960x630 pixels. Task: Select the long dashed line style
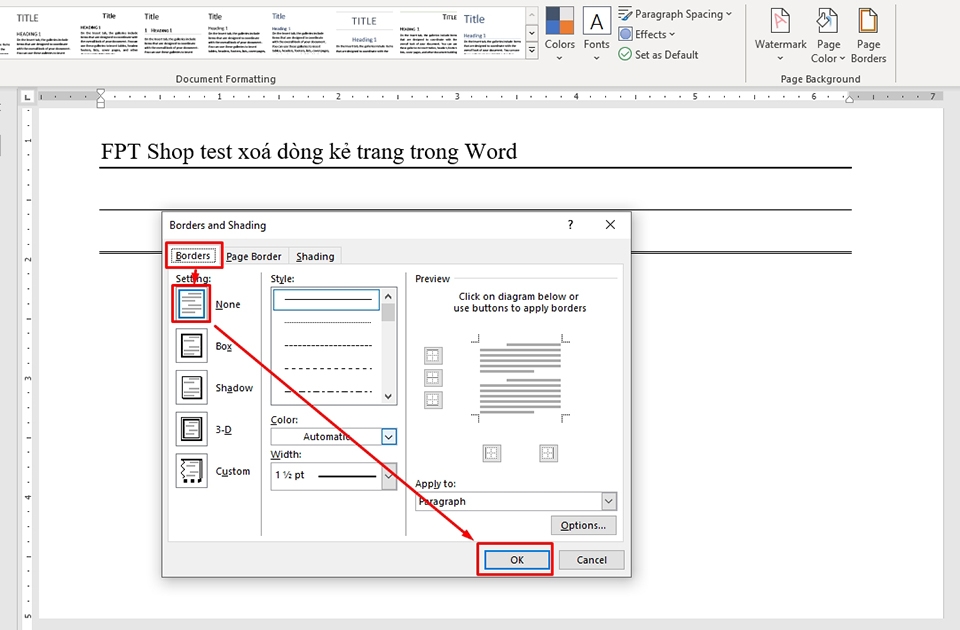pyautogui.click(x=328, y=369)
